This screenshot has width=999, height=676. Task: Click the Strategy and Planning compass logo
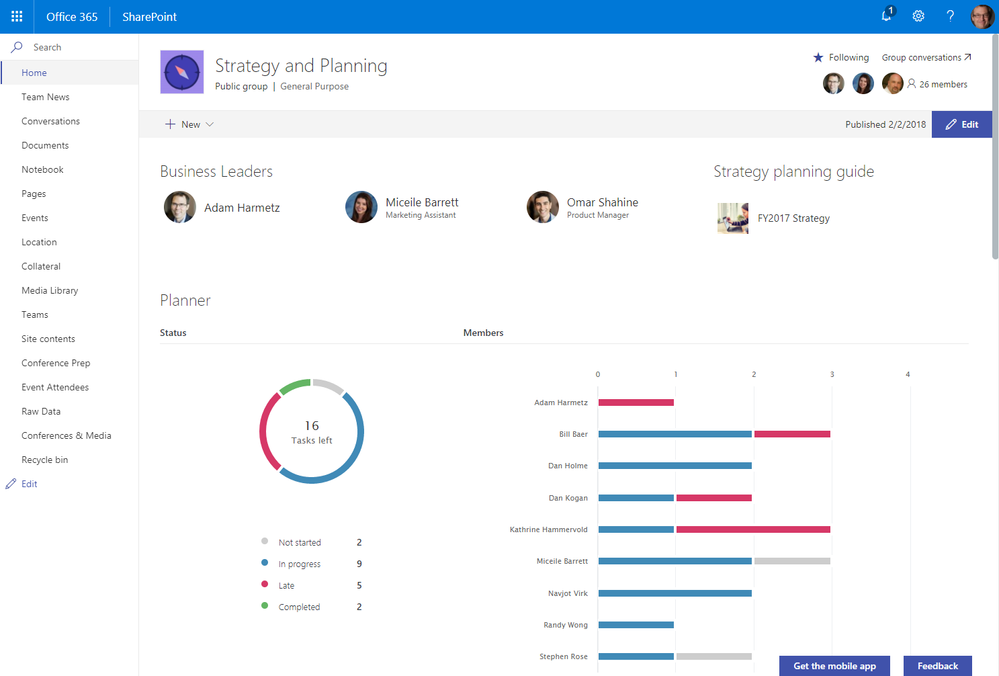click(182, 72)
